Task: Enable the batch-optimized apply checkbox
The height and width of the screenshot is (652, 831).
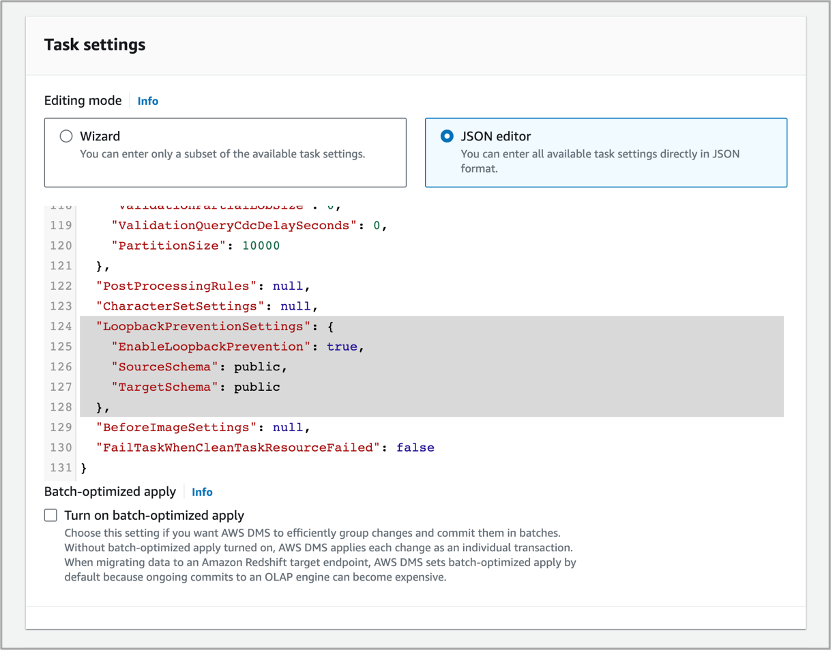Action: [51, 515]
